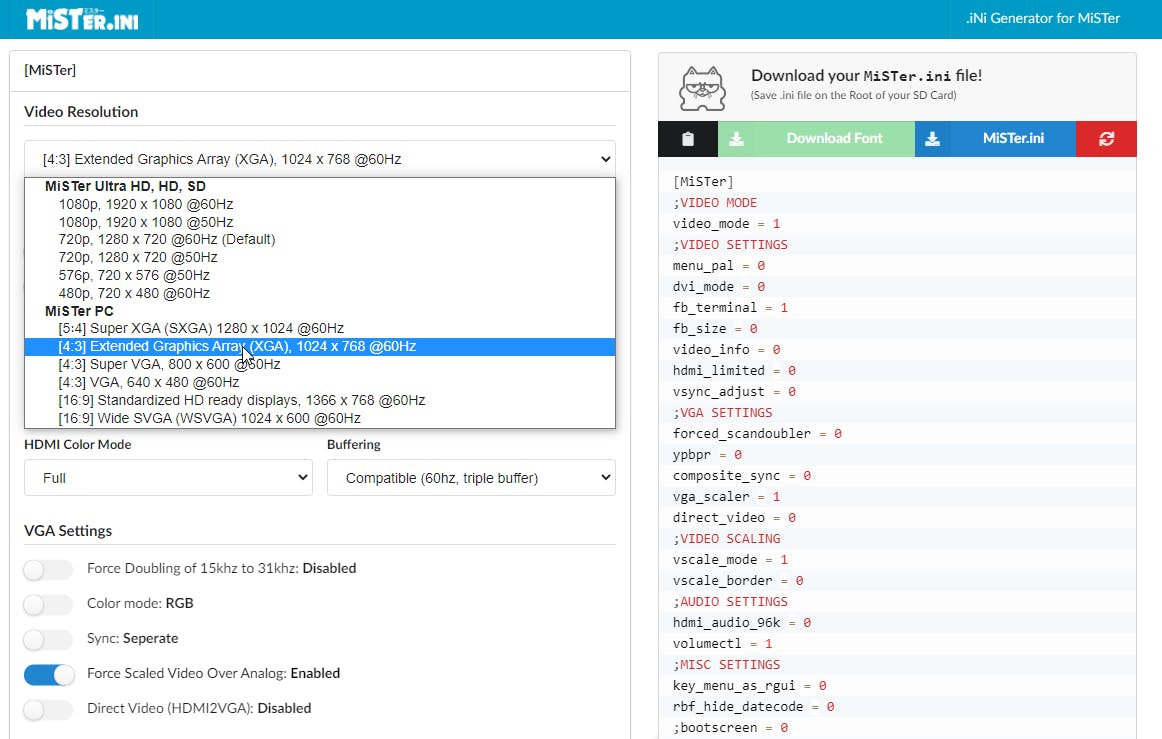Click the ;bootscreen = 0 line
Screen dimensions: 1162x739
(x=897, y=728)
